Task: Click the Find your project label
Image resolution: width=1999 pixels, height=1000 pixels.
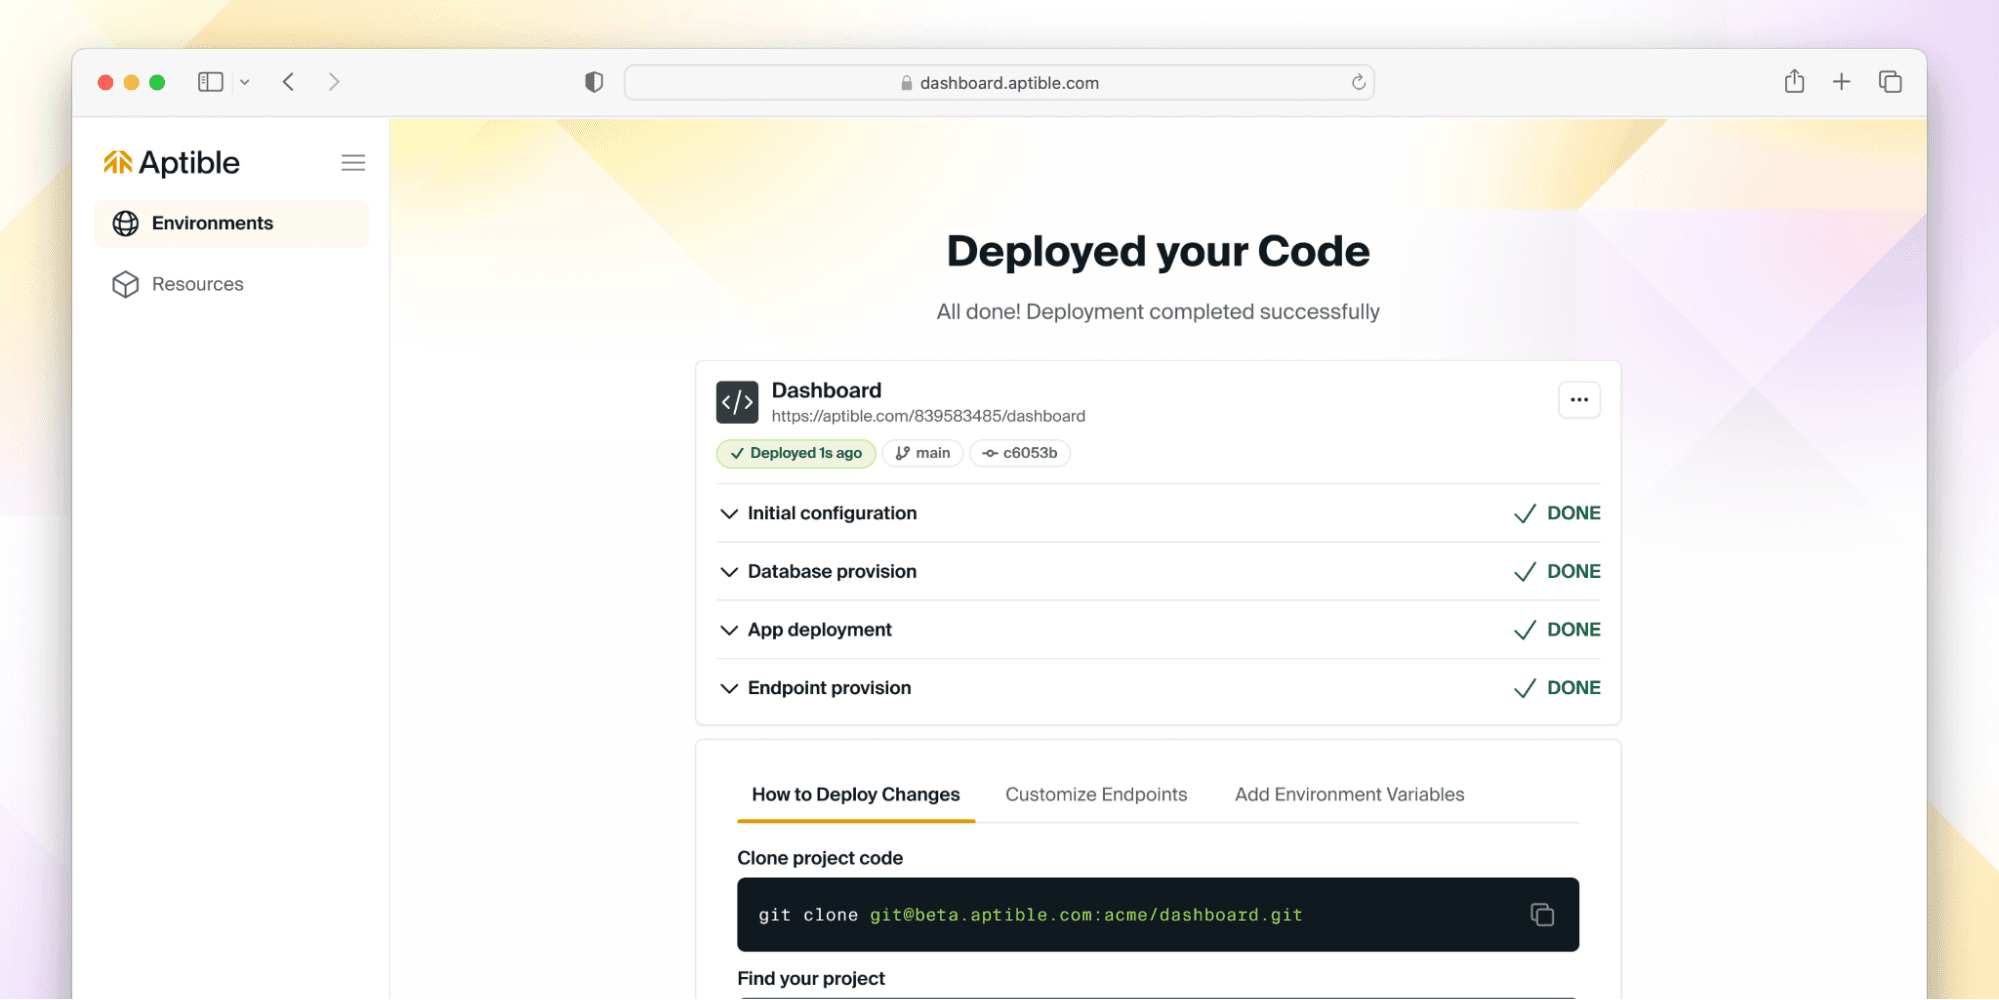Action: click(811, 978)
